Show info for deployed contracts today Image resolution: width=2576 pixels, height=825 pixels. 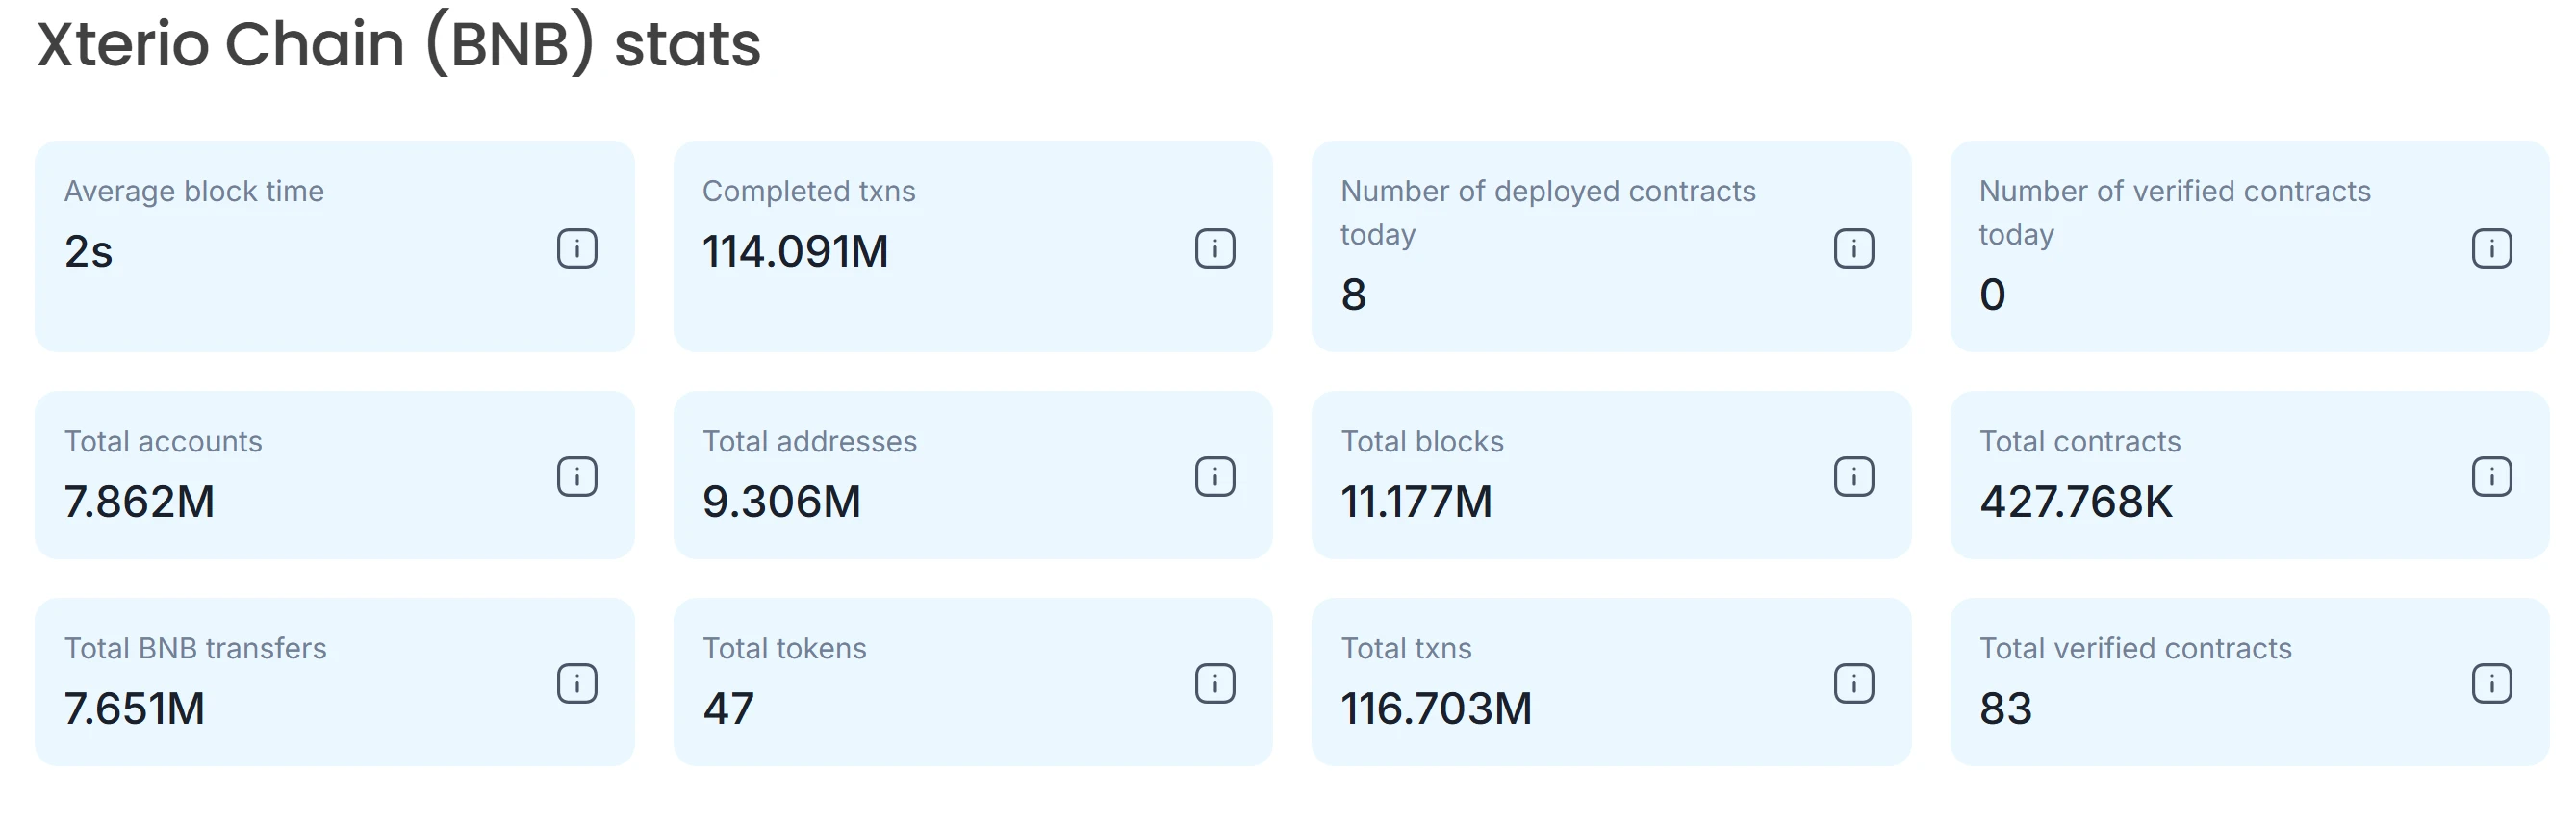coord(1853,248)
